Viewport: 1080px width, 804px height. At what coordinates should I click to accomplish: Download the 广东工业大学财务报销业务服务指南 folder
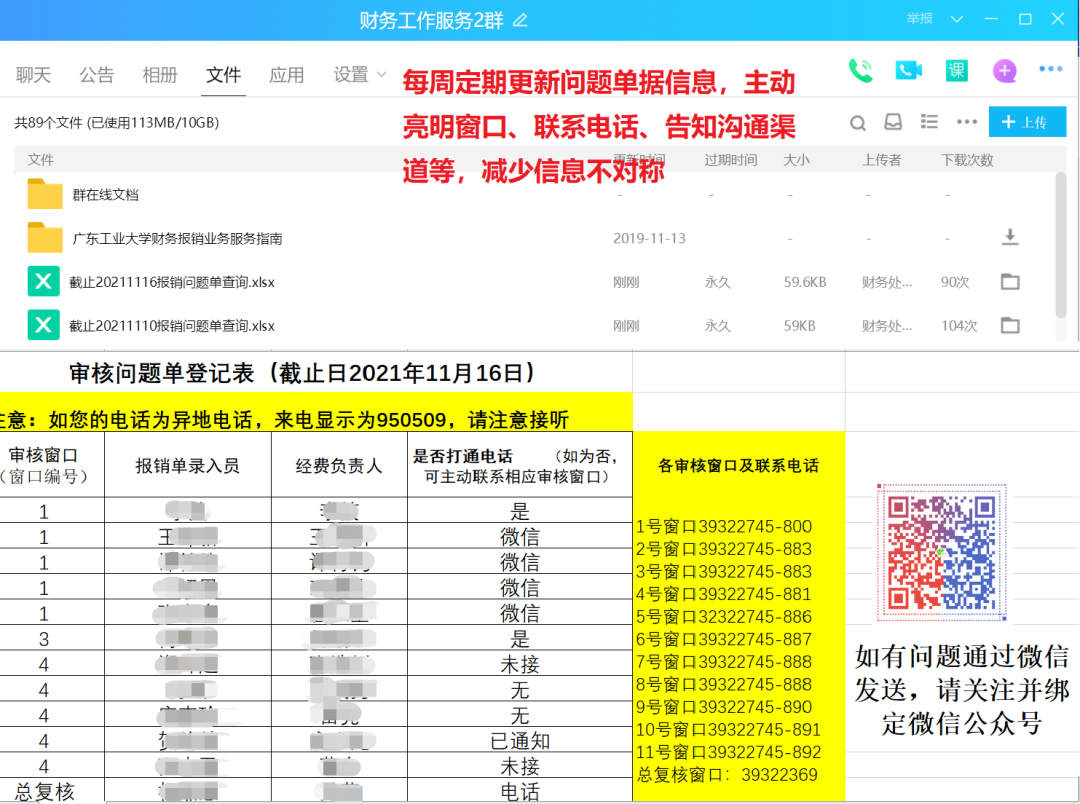(x=1010, y=238)
